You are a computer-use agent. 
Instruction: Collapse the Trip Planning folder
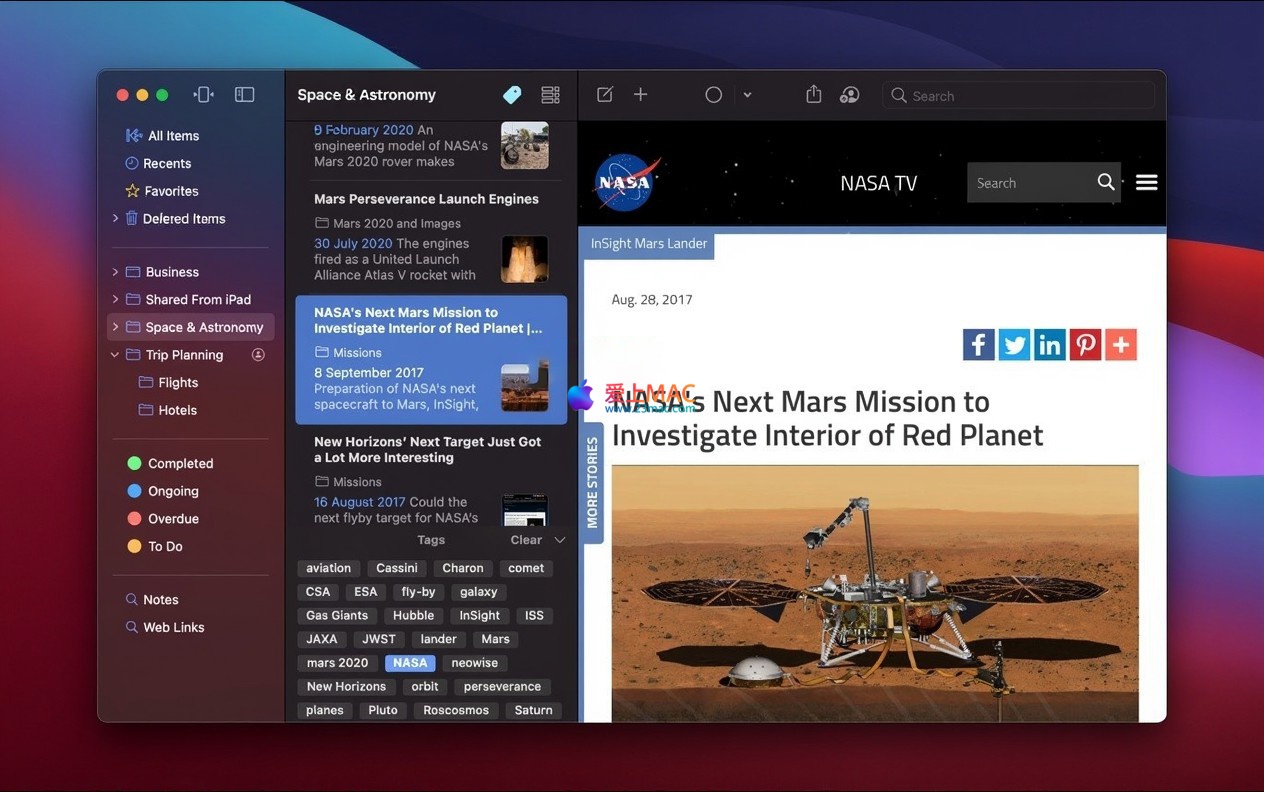click(115, 355)
